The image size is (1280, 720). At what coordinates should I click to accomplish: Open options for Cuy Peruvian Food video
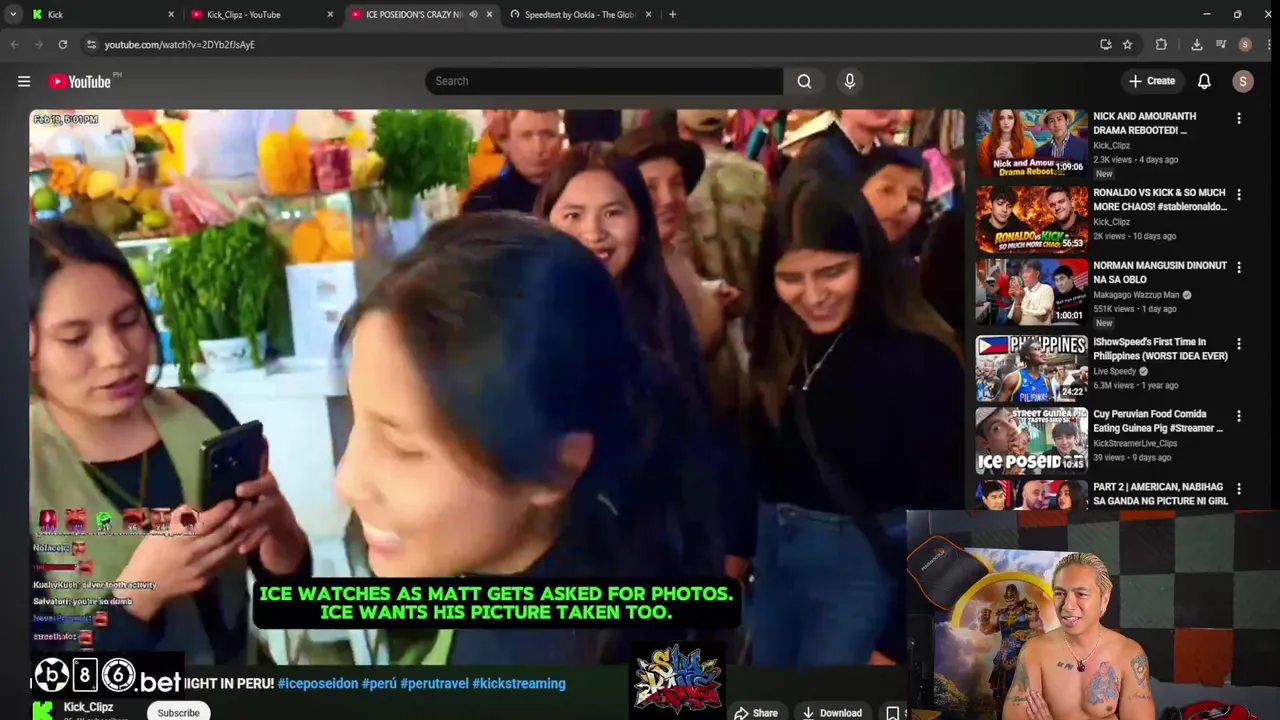point(1239,416)
